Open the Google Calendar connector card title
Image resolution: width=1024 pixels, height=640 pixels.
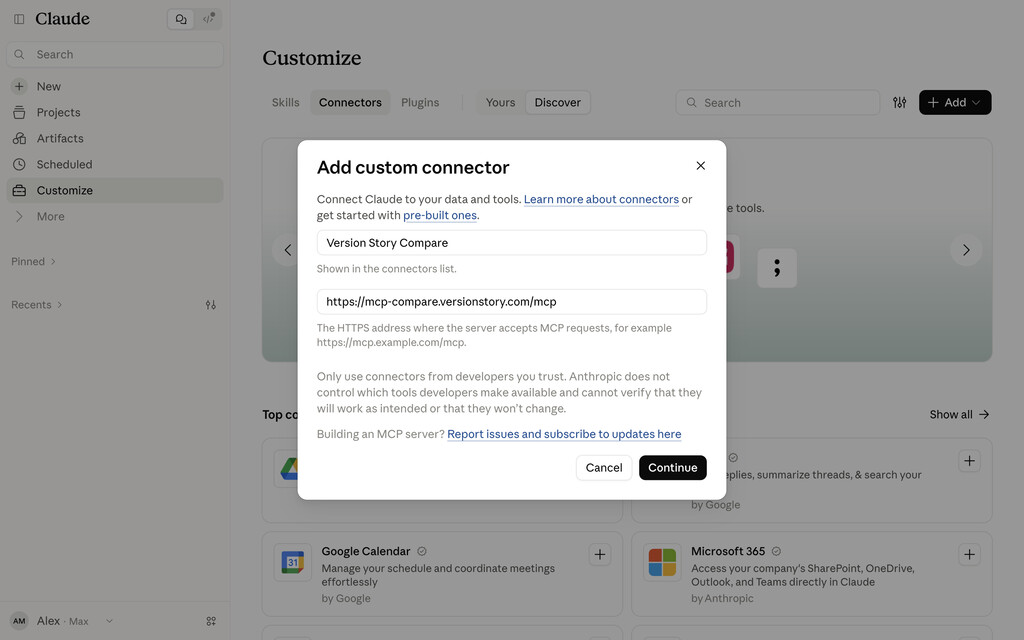(366, 552)
